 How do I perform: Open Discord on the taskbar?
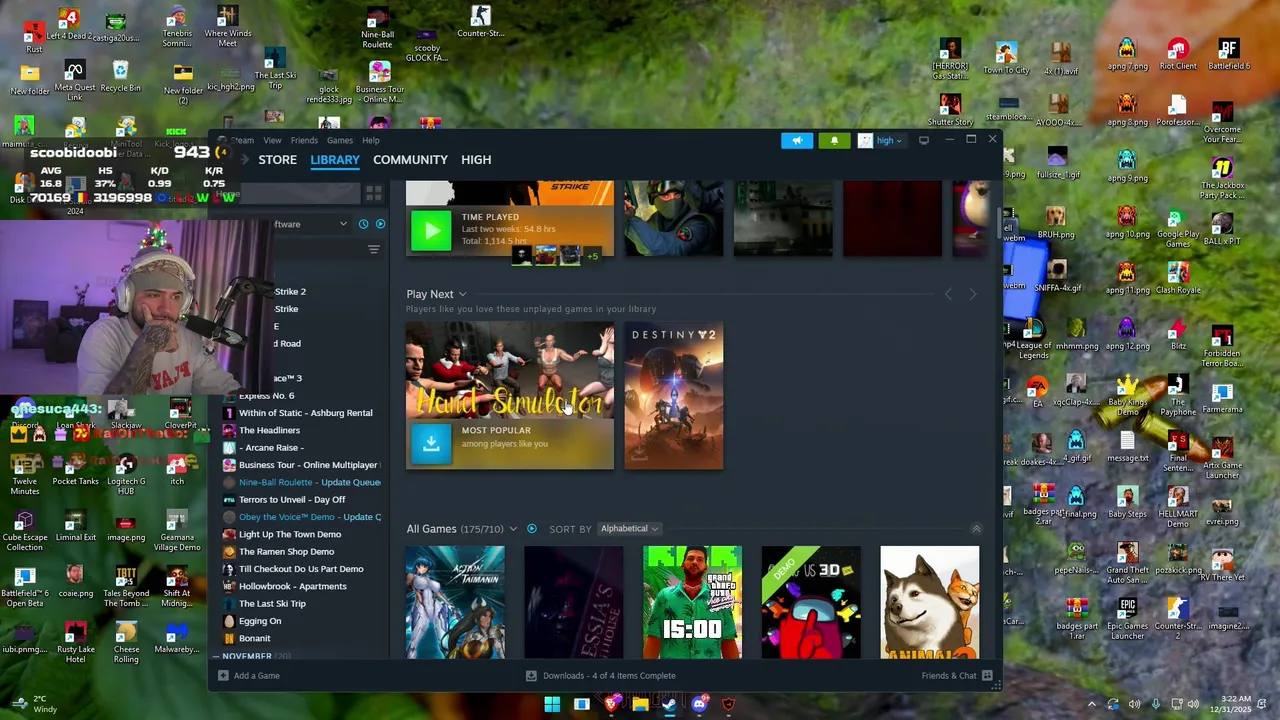(x=699, y=704)
